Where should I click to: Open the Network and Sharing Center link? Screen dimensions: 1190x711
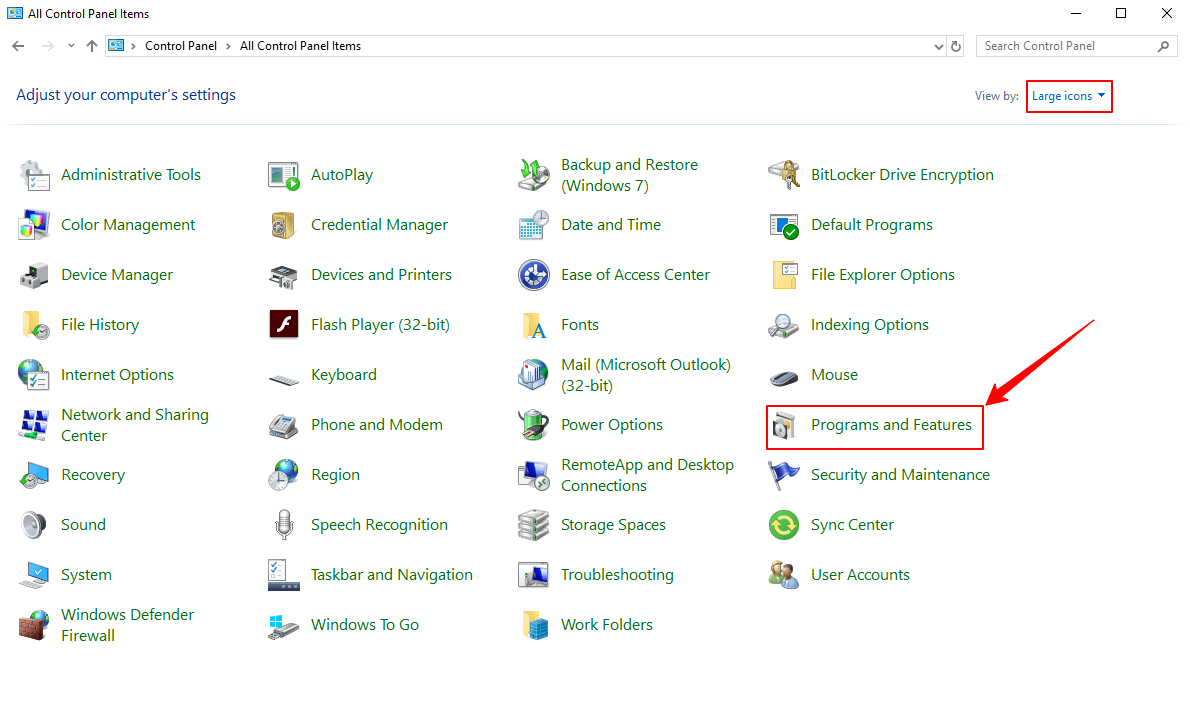click(134, 425)
